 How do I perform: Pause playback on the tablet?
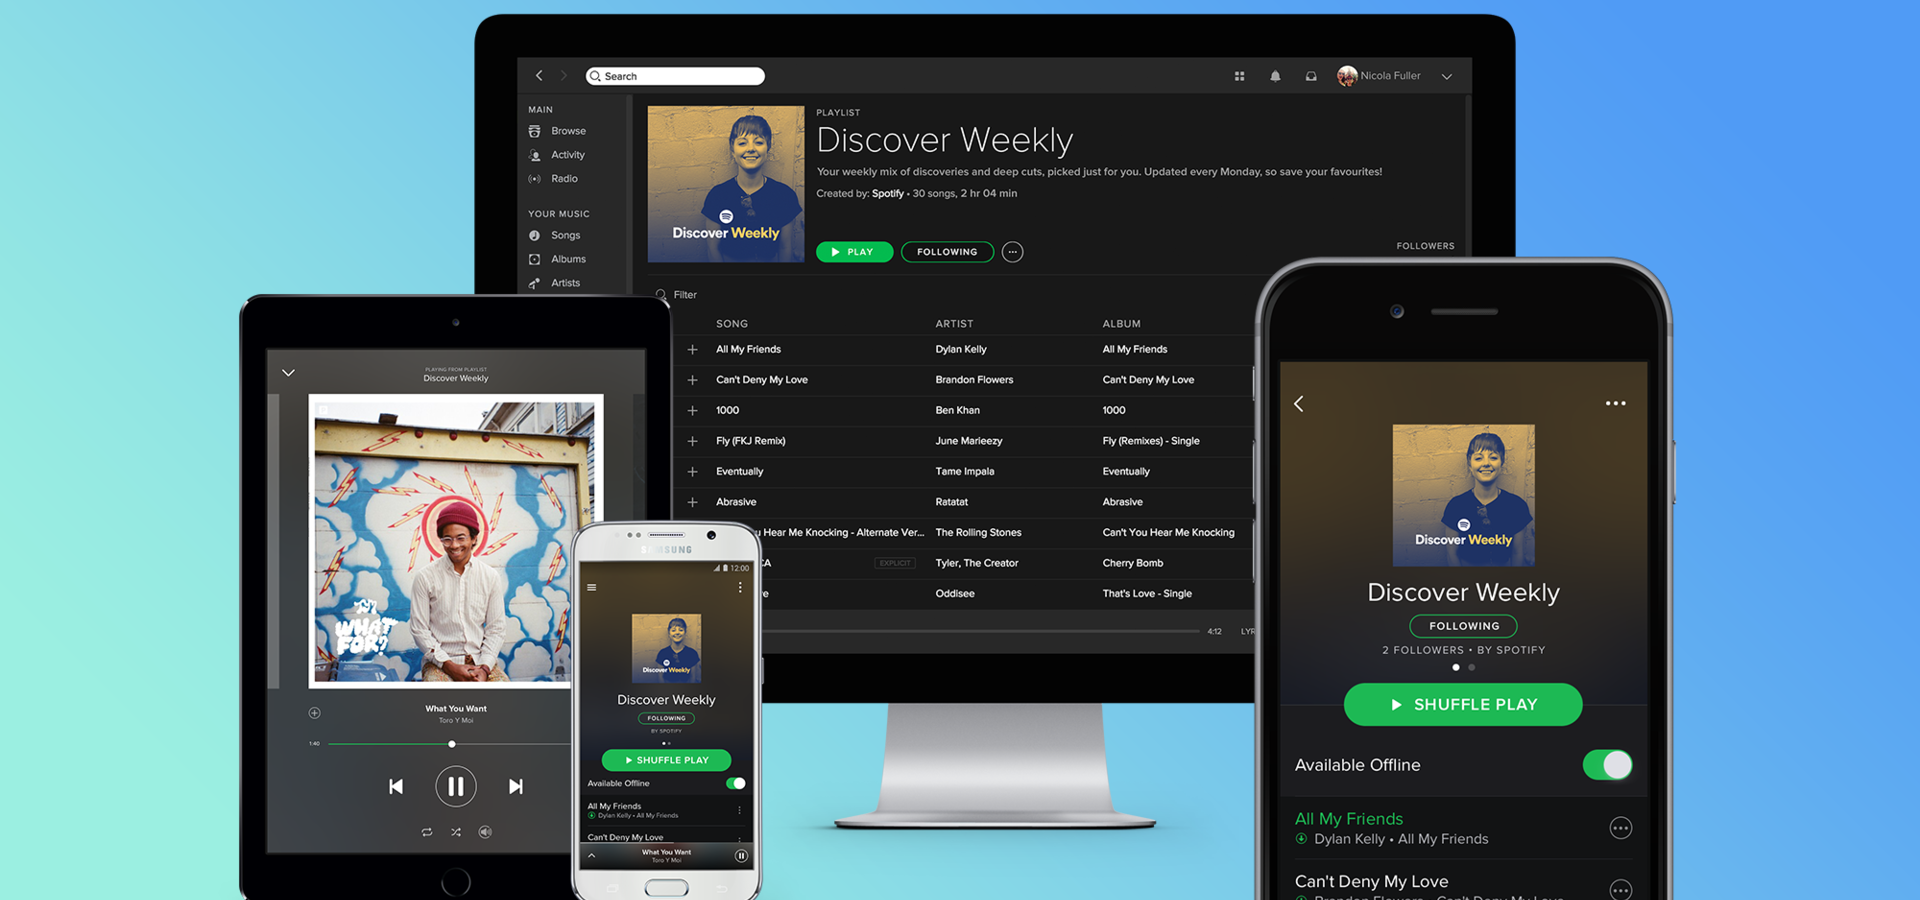click(456, 787)
